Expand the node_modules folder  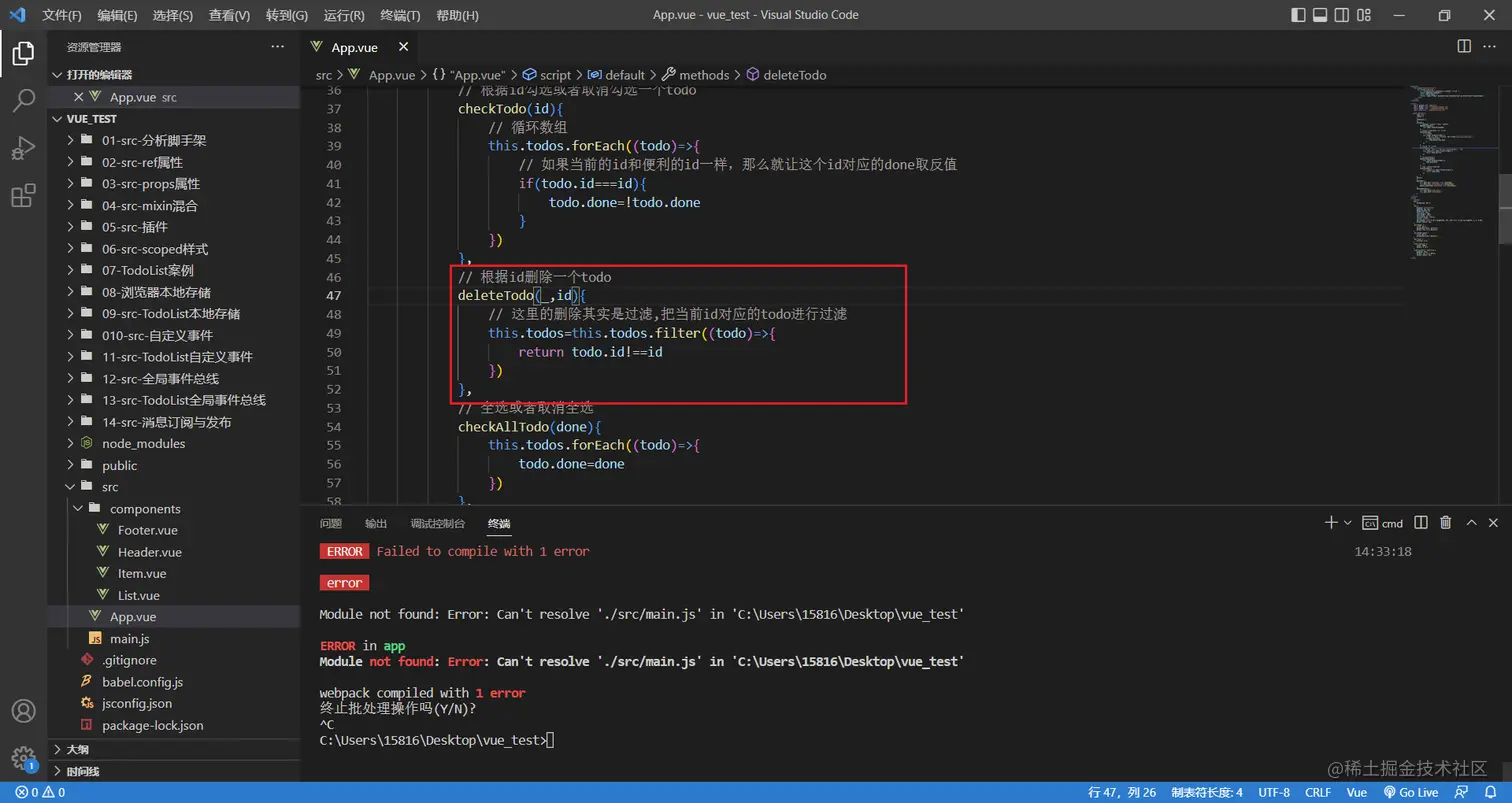(x=174, y=443)
